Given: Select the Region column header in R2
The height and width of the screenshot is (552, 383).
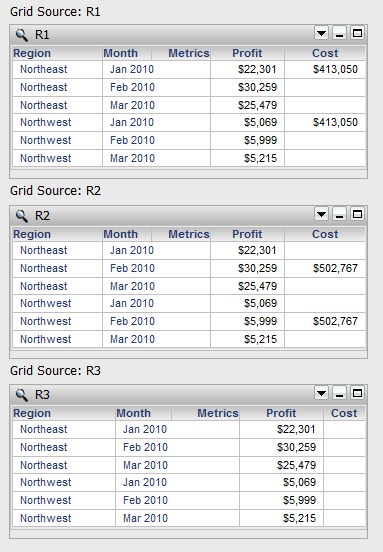Looking at the screenshot, I should coord(32,234).
